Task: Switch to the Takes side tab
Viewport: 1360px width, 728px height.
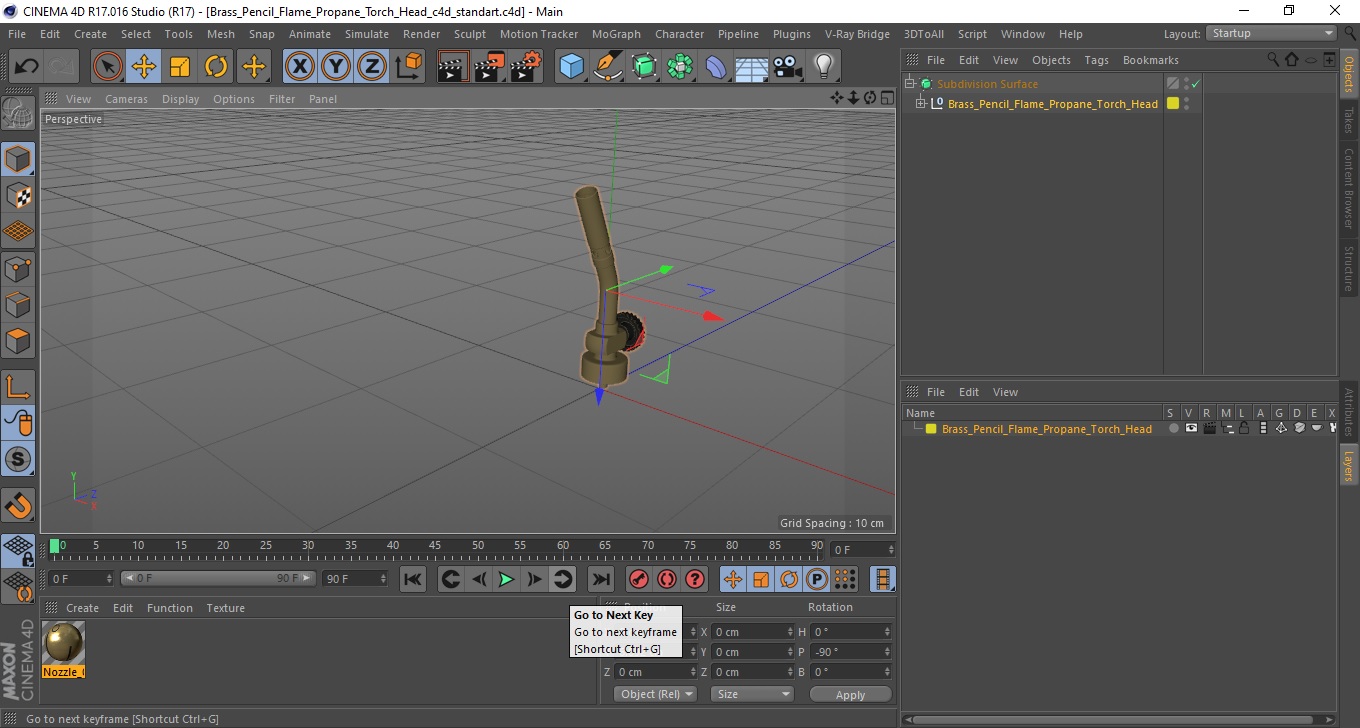Action: point(1349,120)
